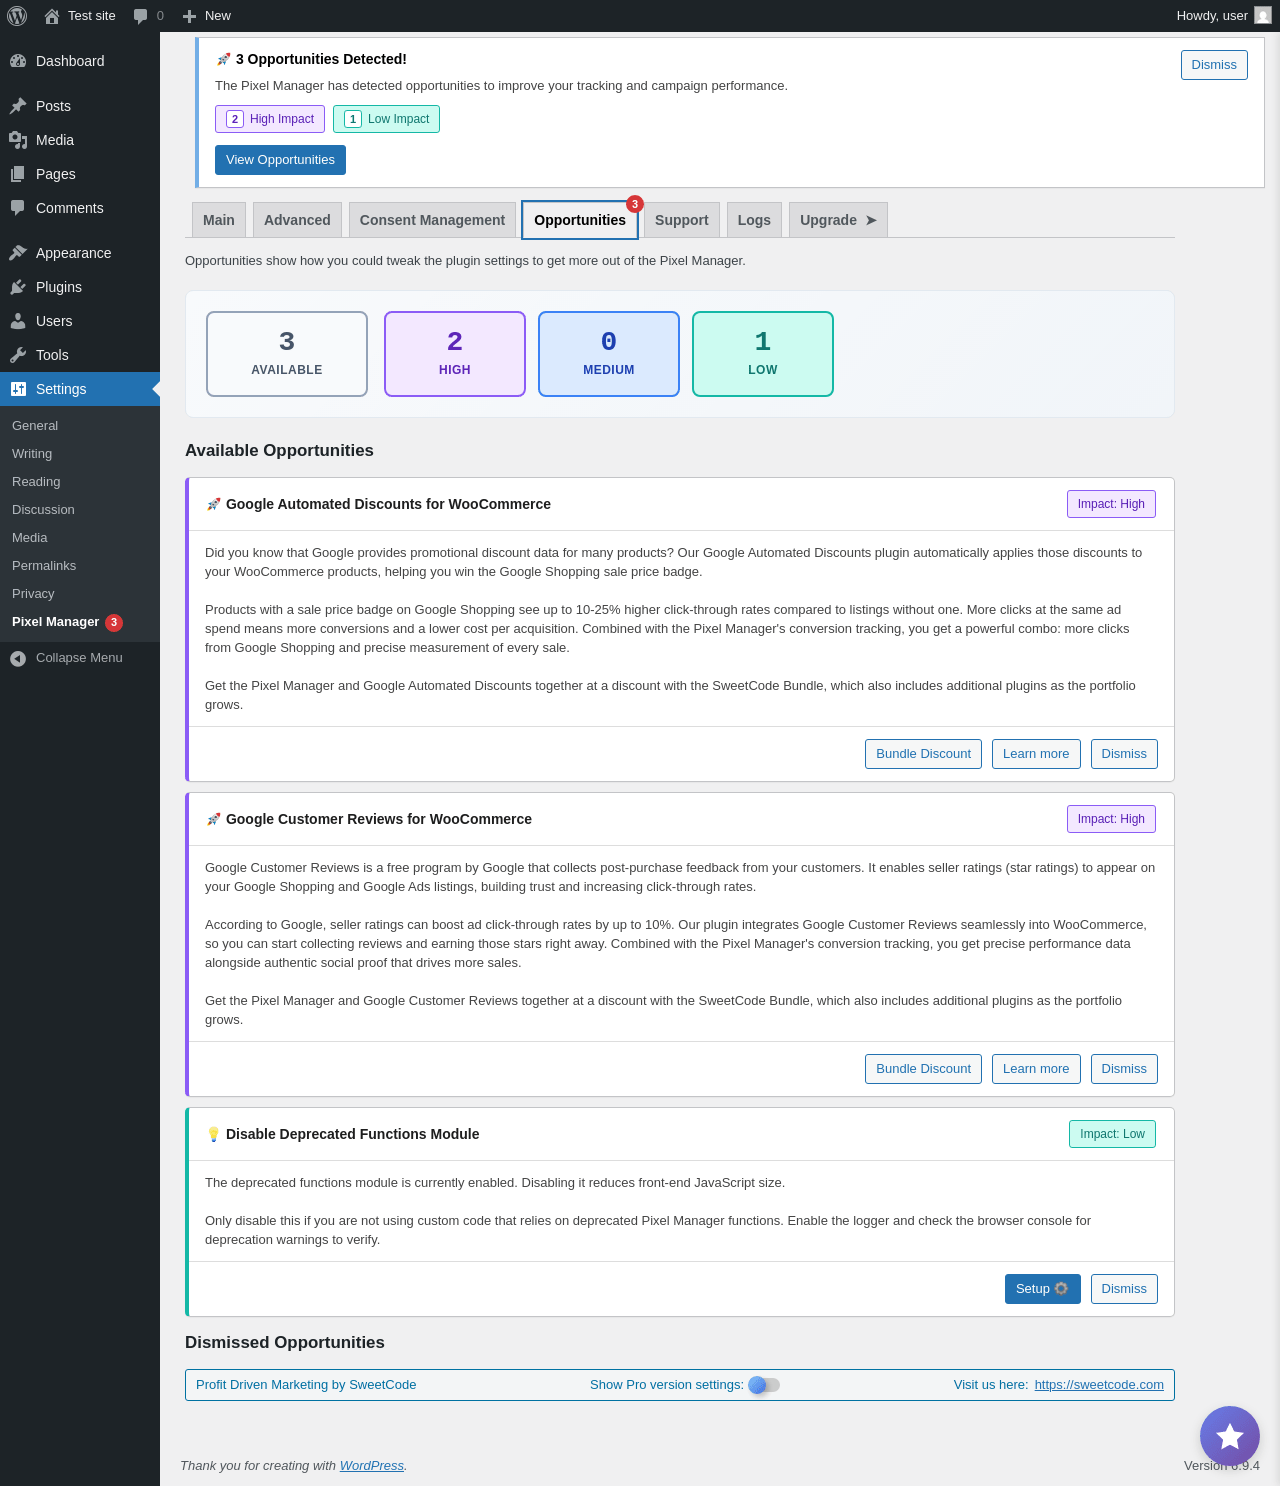This screenshot has height=1486, width=1280.
Task: Learn more about Google Customer Reviews
Action: (1036, 1069)
